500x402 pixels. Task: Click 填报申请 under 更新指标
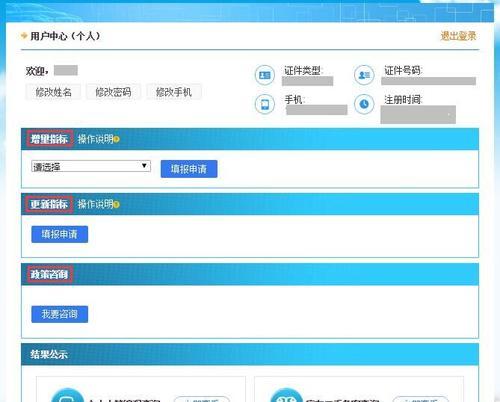tap(60, 234)
